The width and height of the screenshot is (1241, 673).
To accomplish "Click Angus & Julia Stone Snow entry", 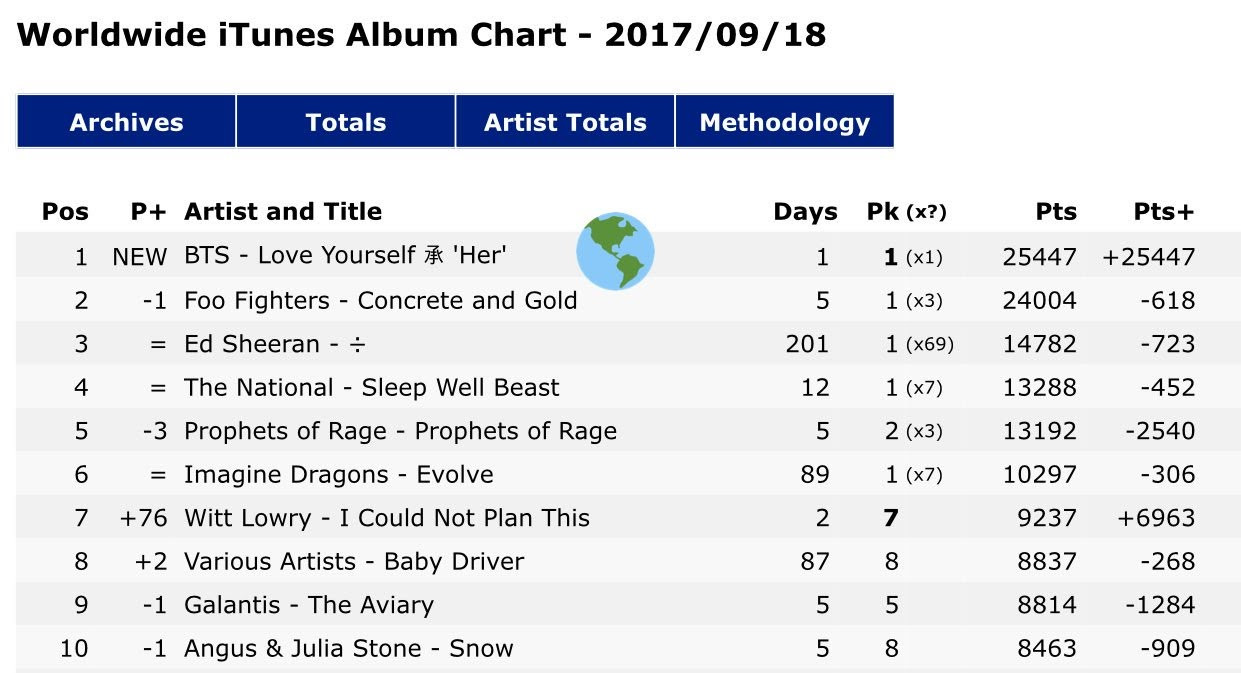I will [348, 649].
